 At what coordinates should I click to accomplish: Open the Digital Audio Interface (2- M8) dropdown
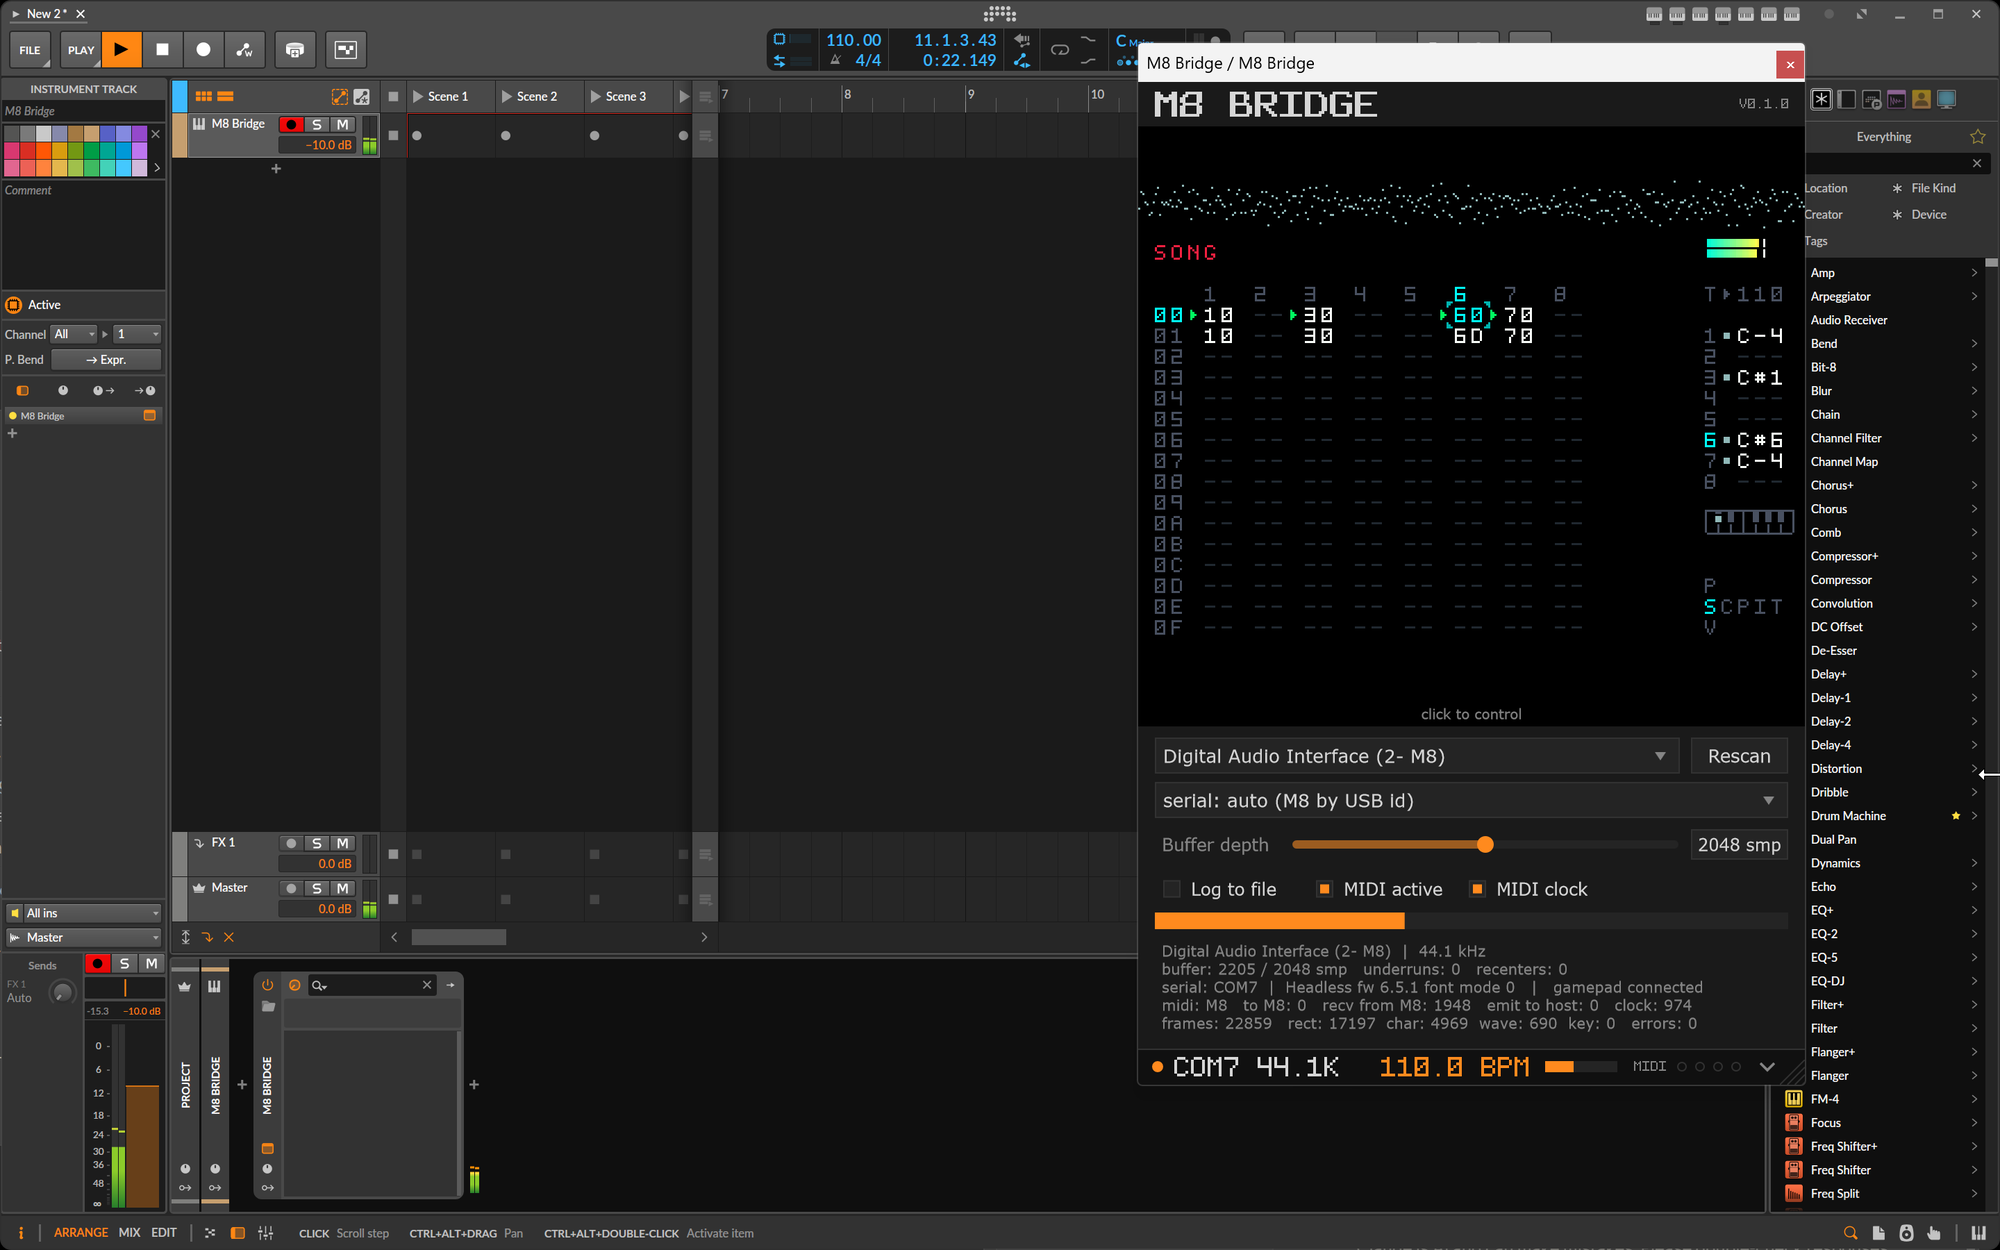(x=1416, y=756)
